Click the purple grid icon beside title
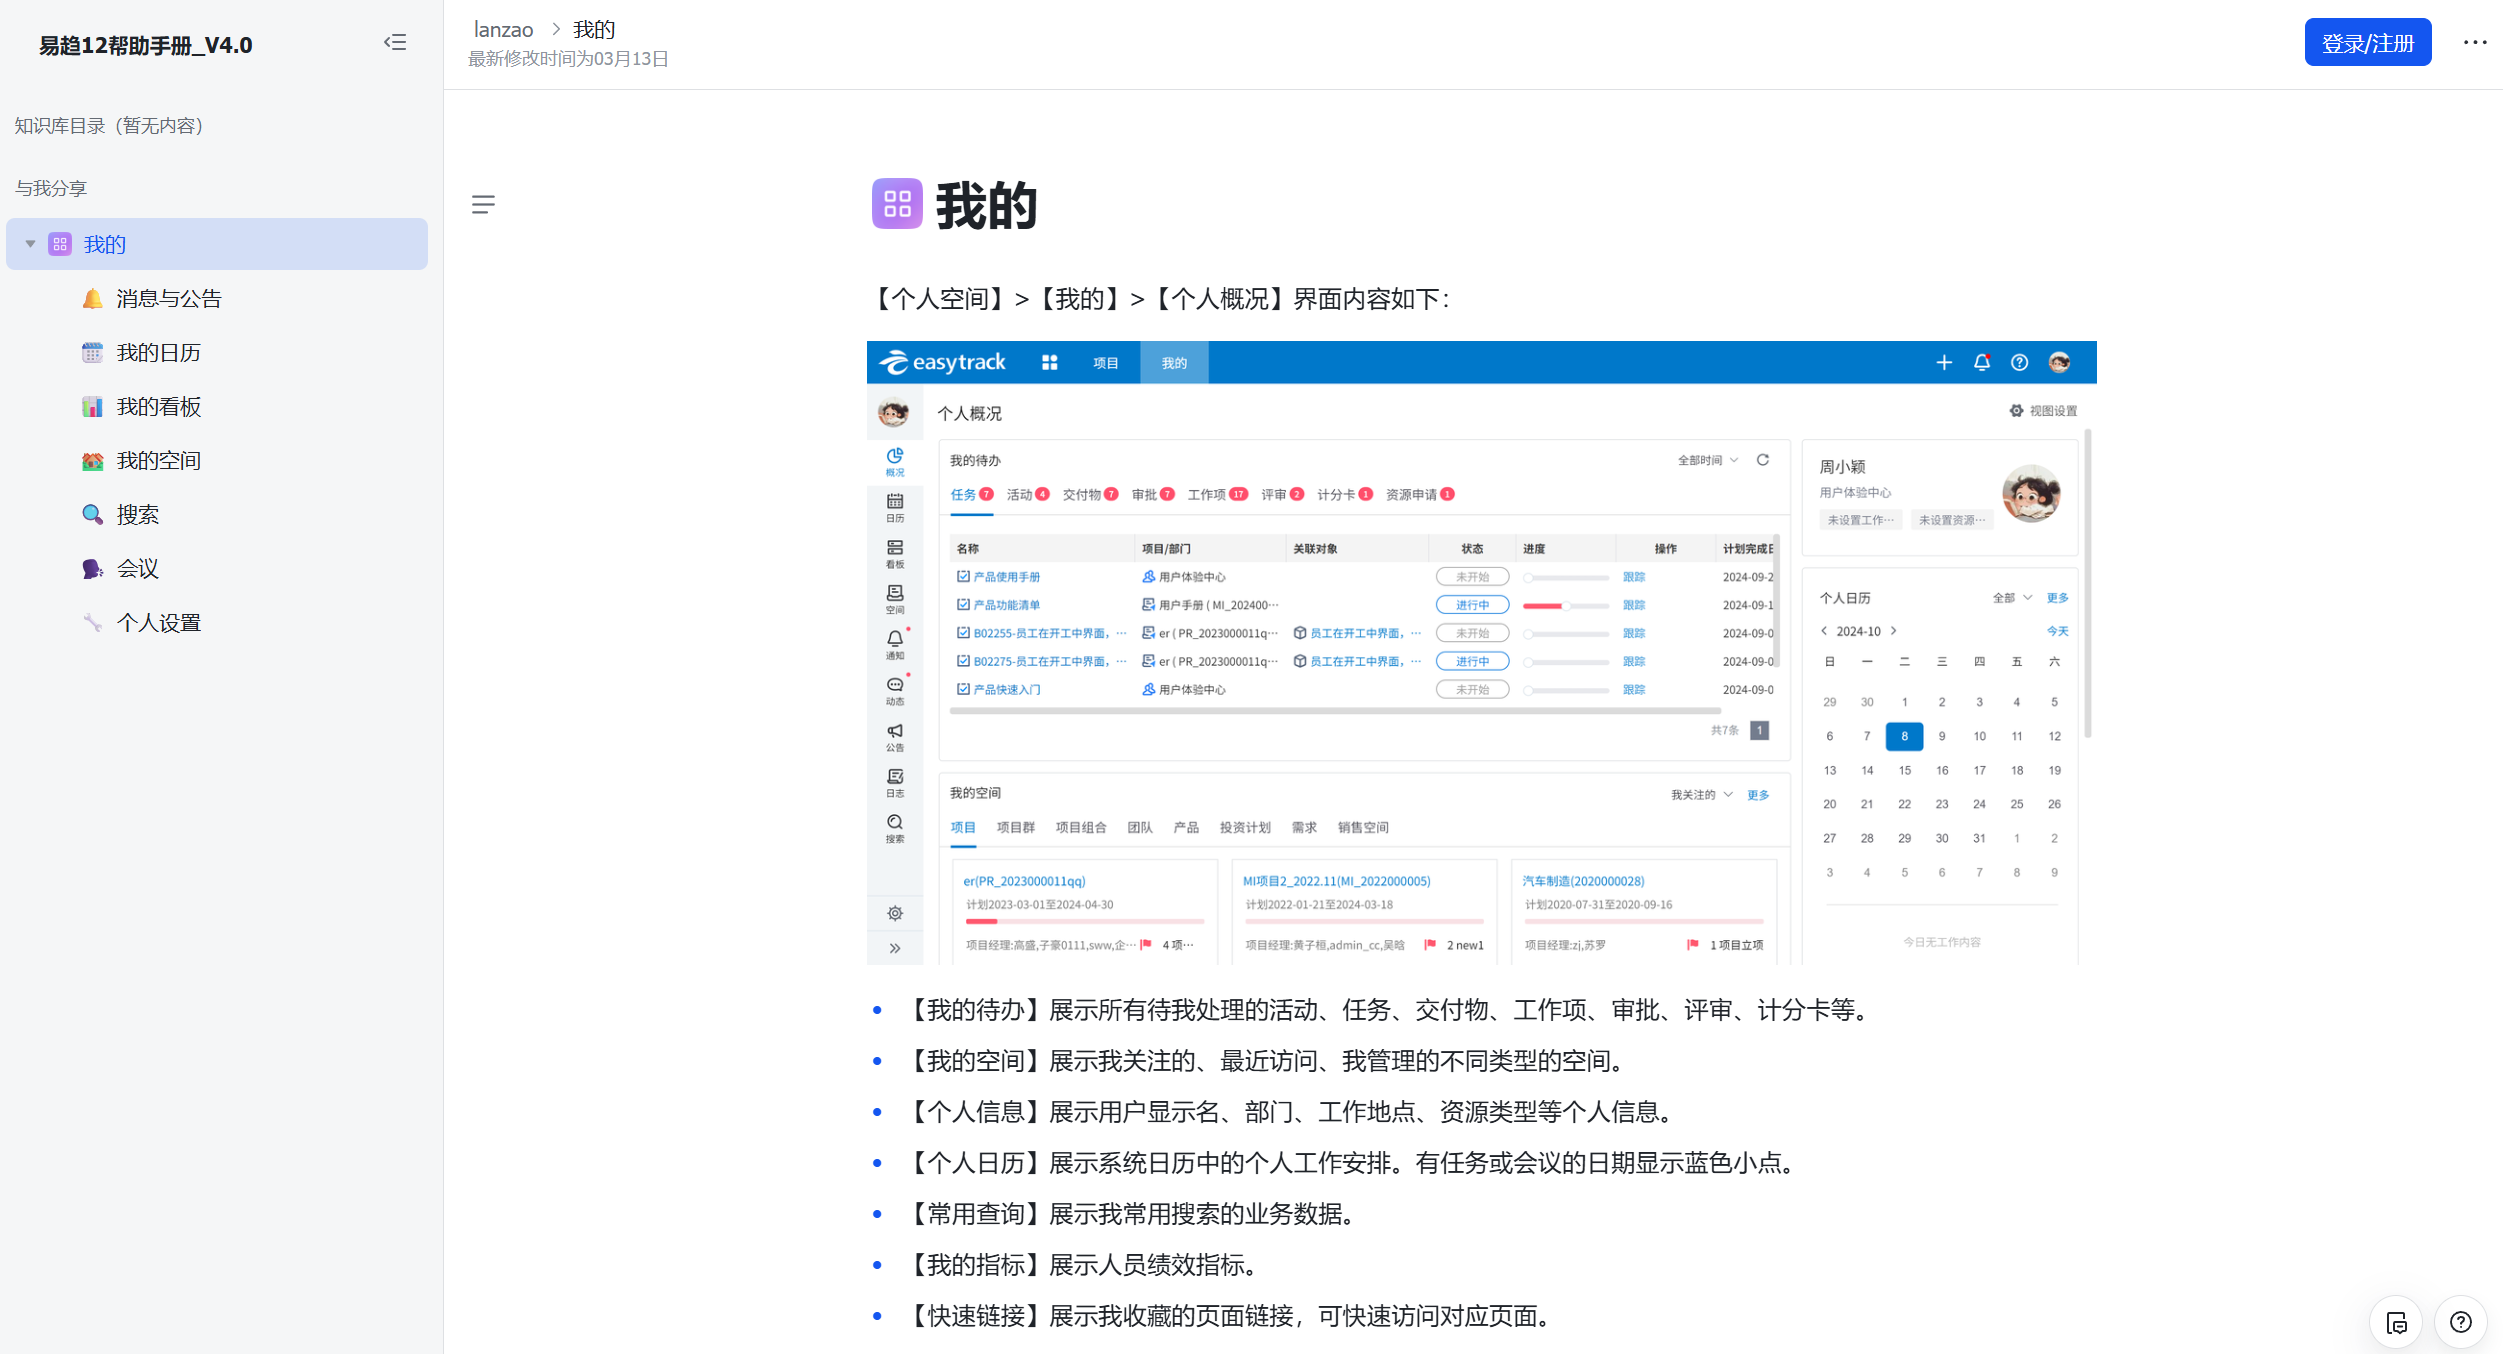Image resolution: width=2503 pixels, height=1354 pixels. coord(897,204)
